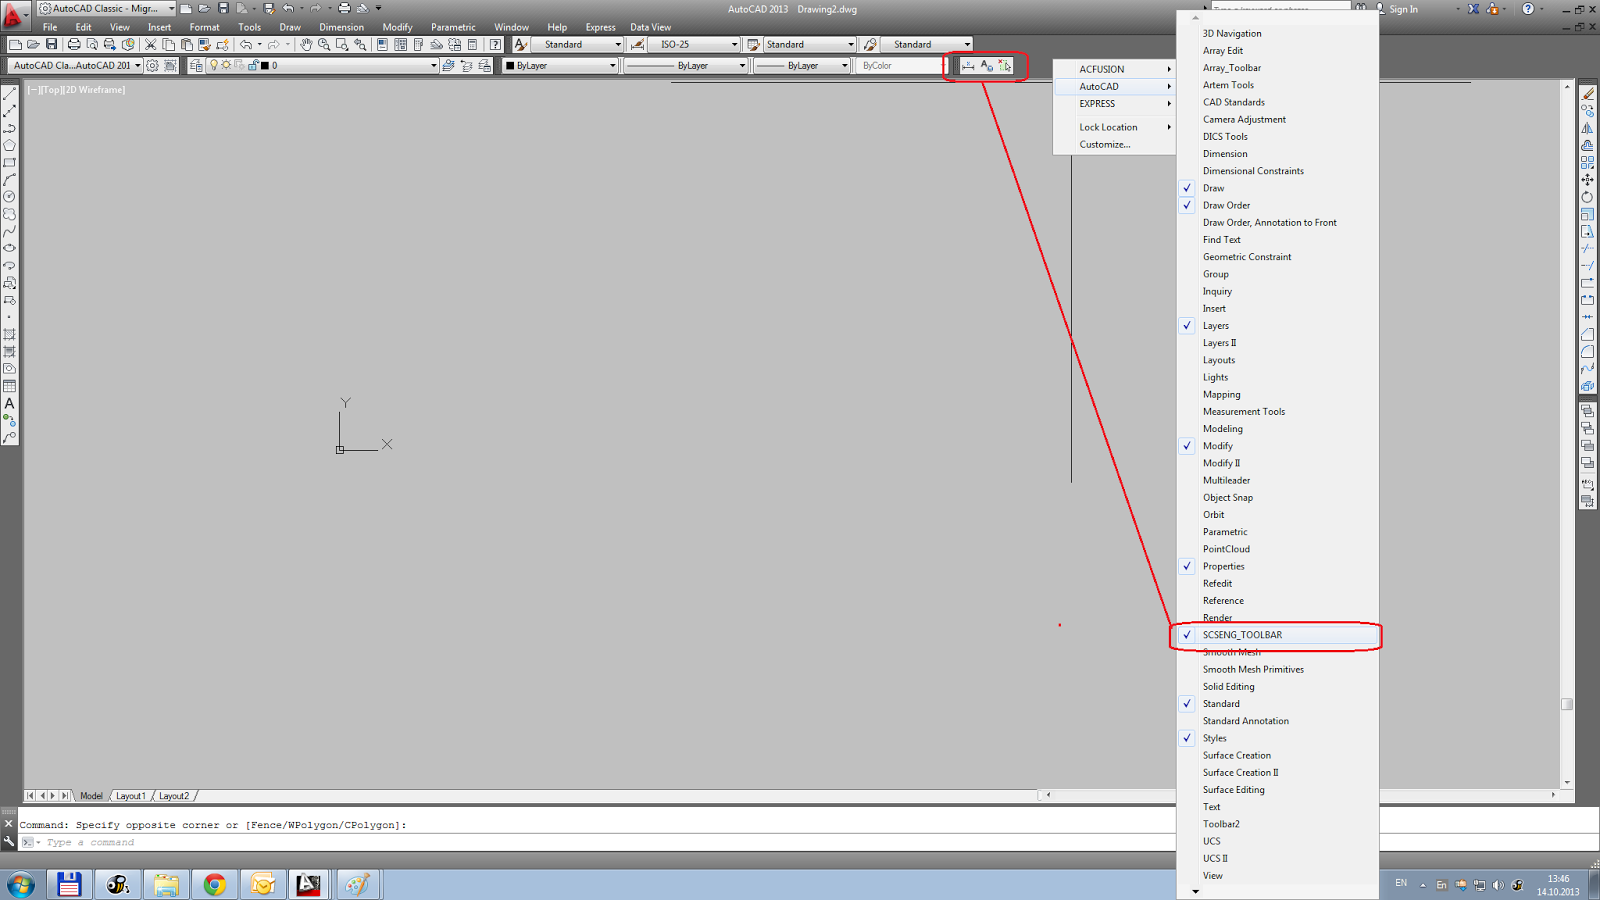
Task: Select the Polygon draw tool
Action: click(x=10, y=146)
